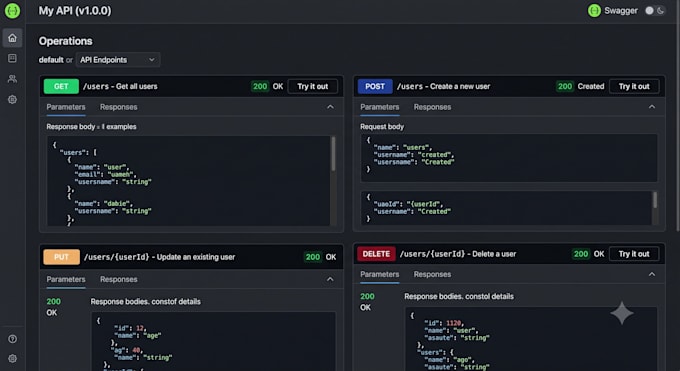Viewport: 680px width, 371px height.
Task: Click the 'My API (v1.0.0)' title
Action: coord(75,10)
